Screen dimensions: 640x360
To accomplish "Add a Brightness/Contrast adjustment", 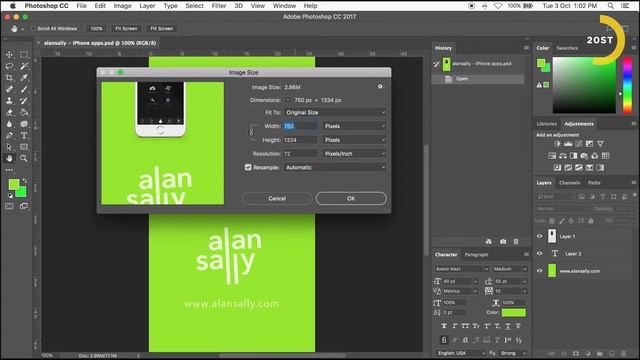I will [x=557, y=144].
